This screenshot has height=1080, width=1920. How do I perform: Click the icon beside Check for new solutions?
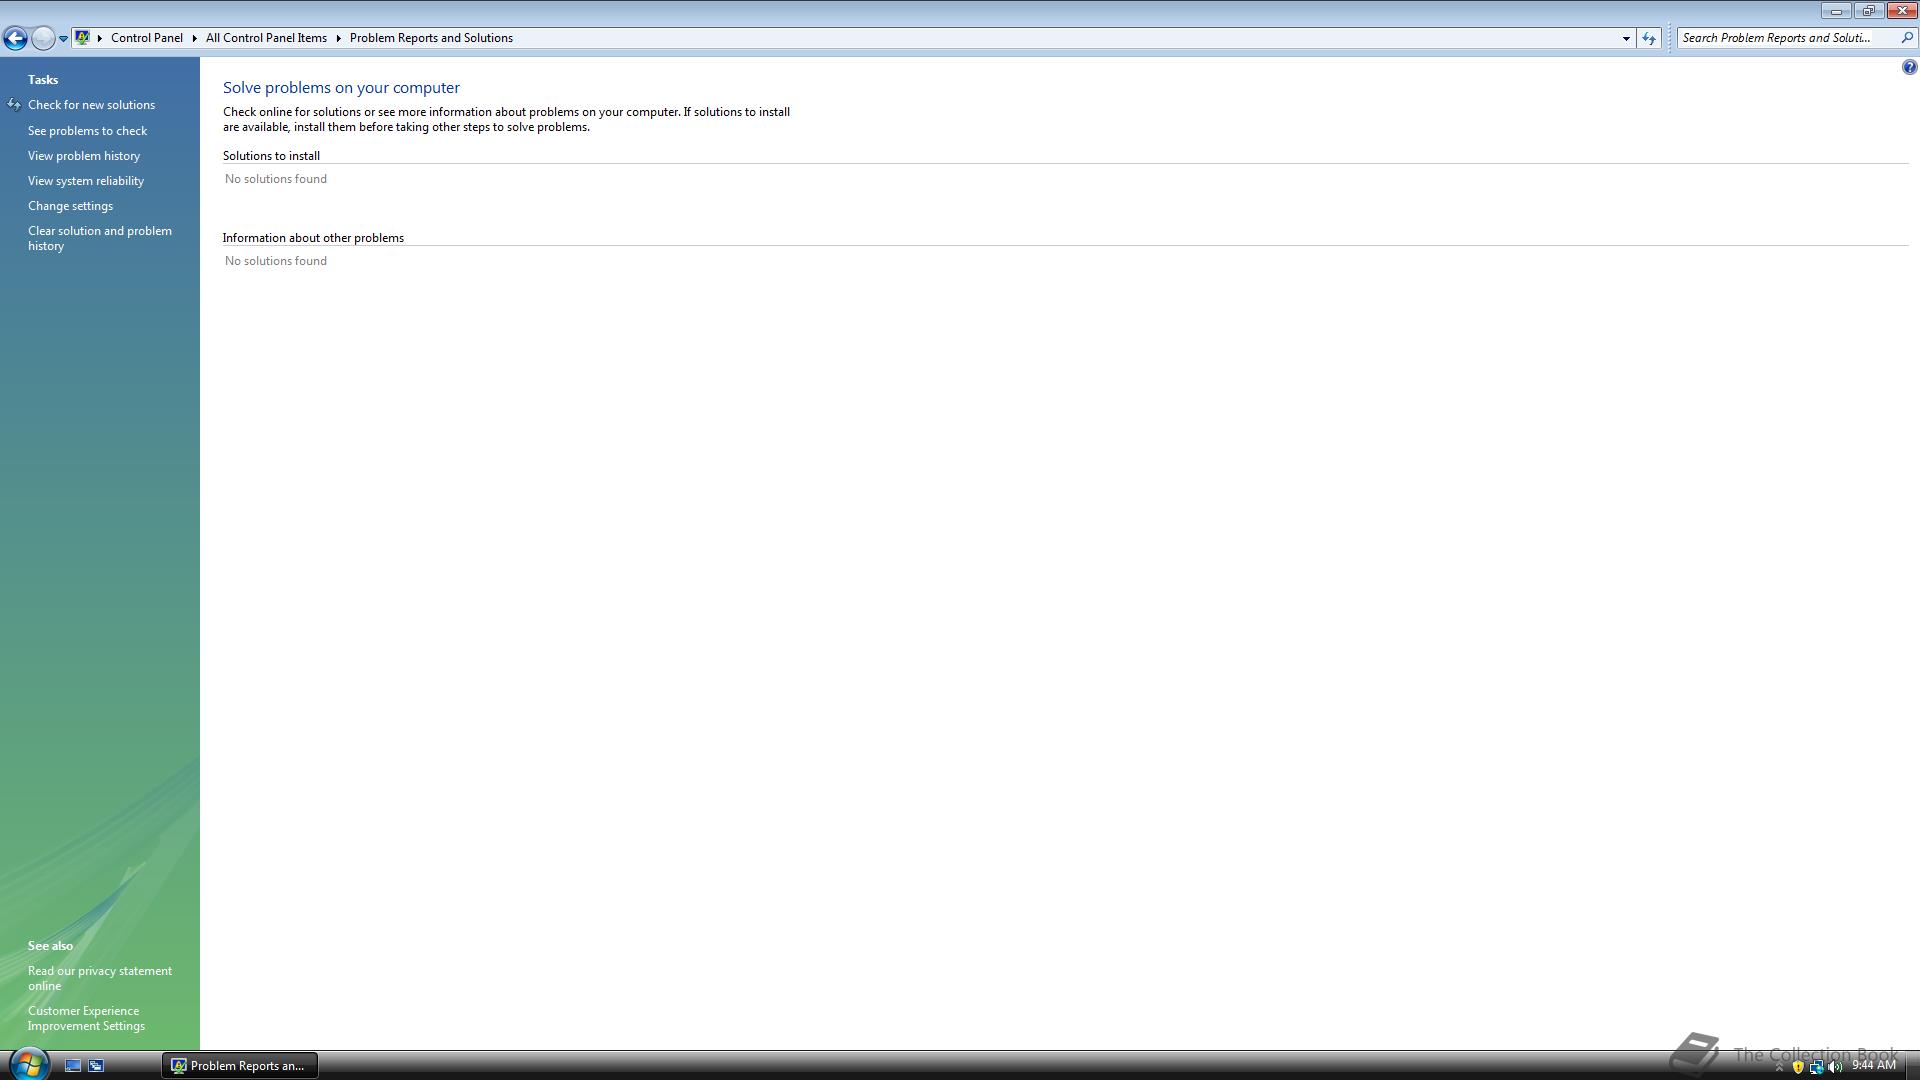(x=14, y=105)
